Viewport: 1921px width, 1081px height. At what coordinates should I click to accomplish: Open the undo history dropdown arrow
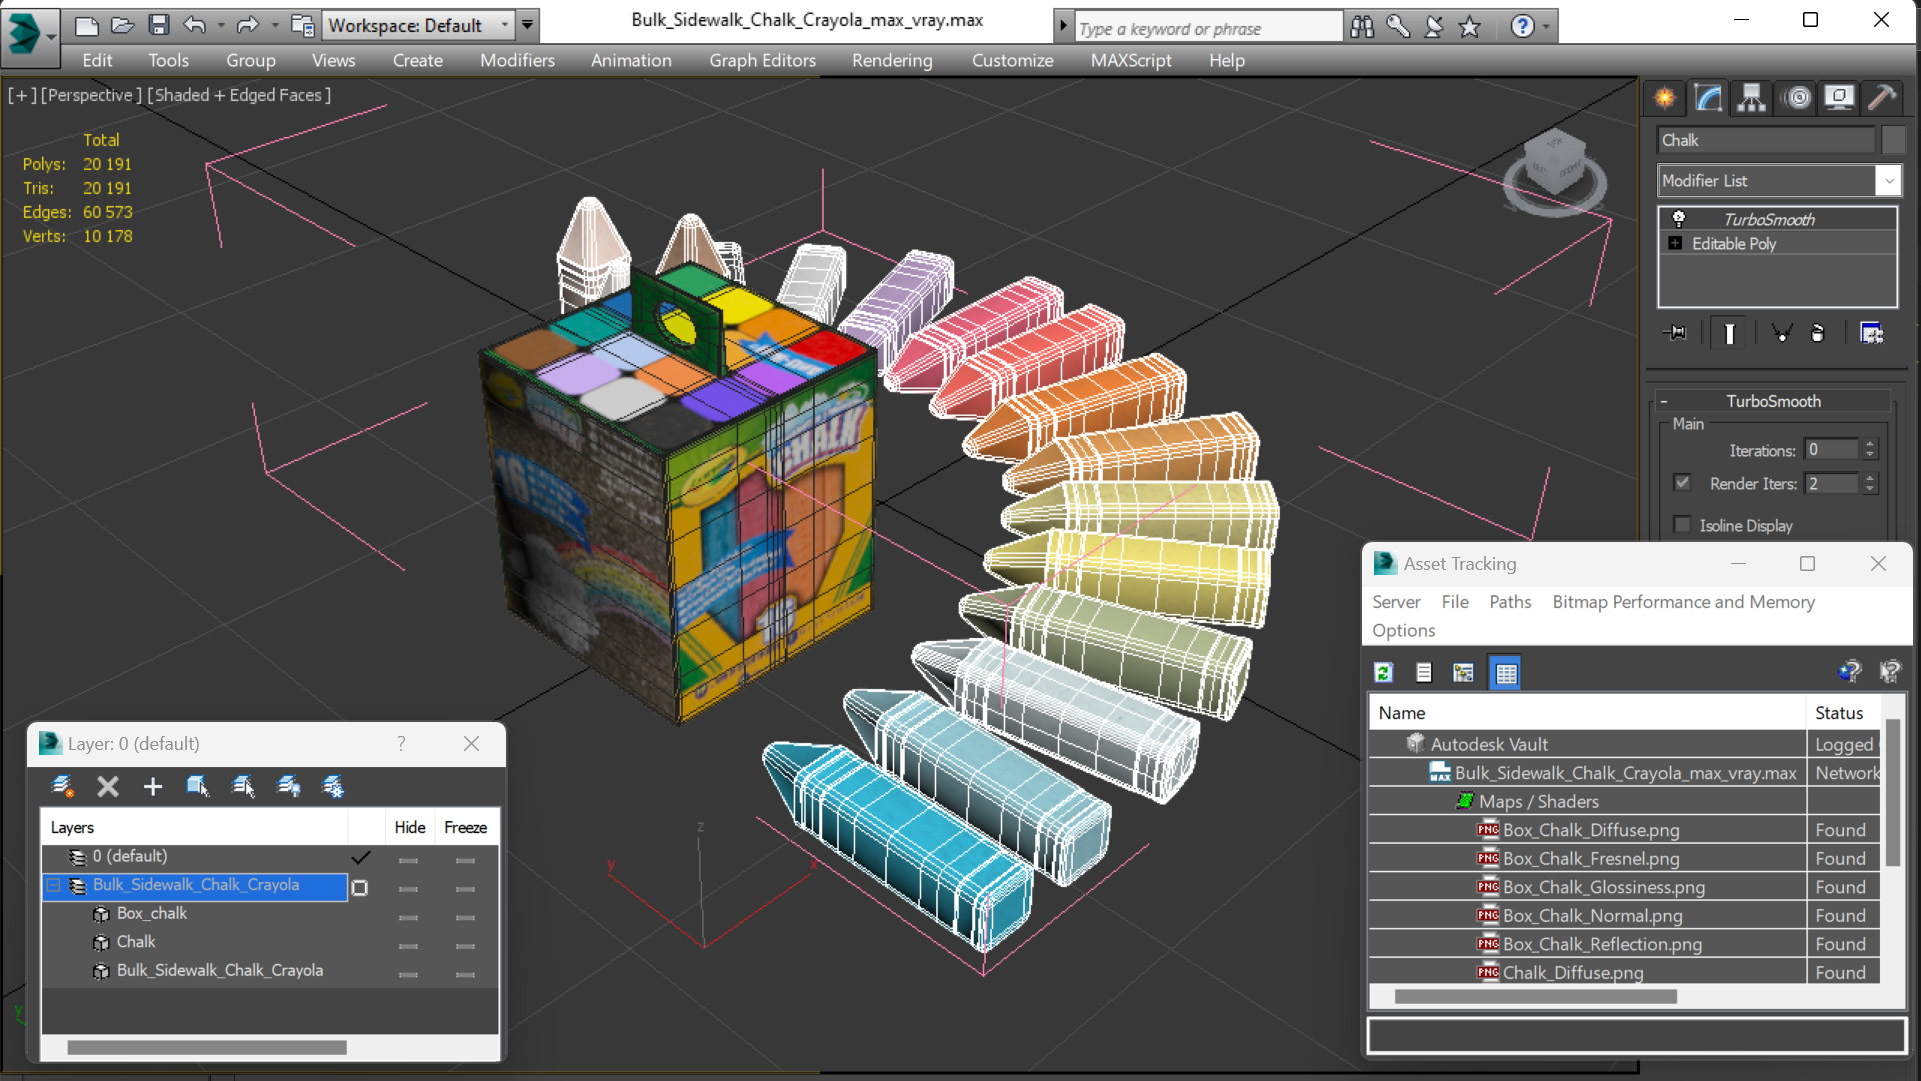[x=220, y=25]
